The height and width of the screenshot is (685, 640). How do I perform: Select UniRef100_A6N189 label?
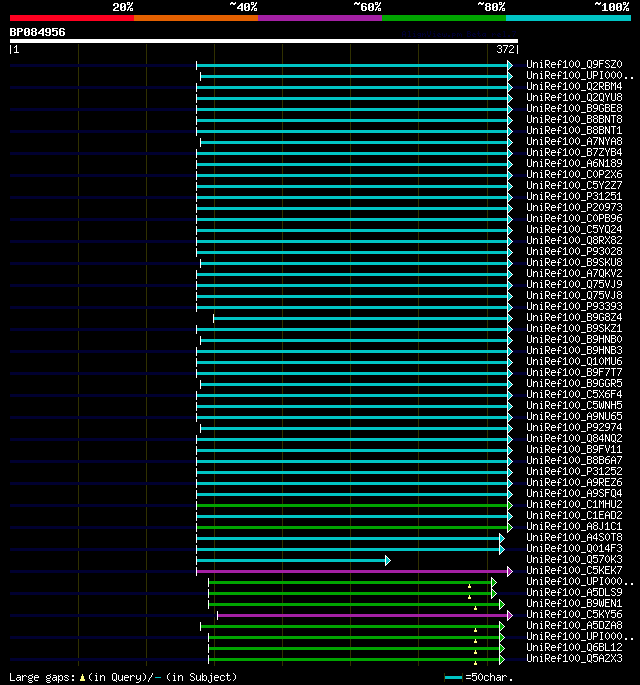click(x=574, y=163)
